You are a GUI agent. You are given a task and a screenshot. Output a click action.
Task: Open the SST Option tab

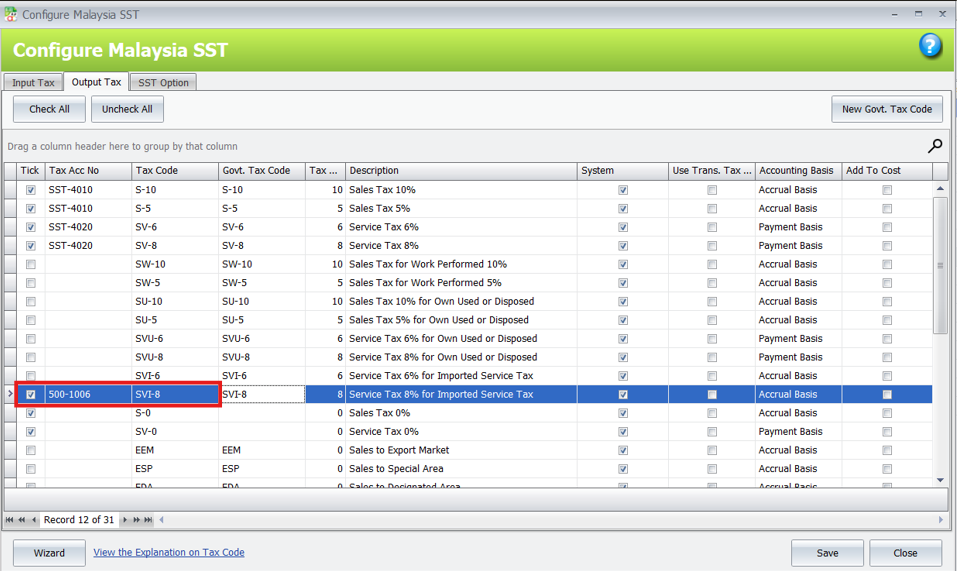pos(164,82)
